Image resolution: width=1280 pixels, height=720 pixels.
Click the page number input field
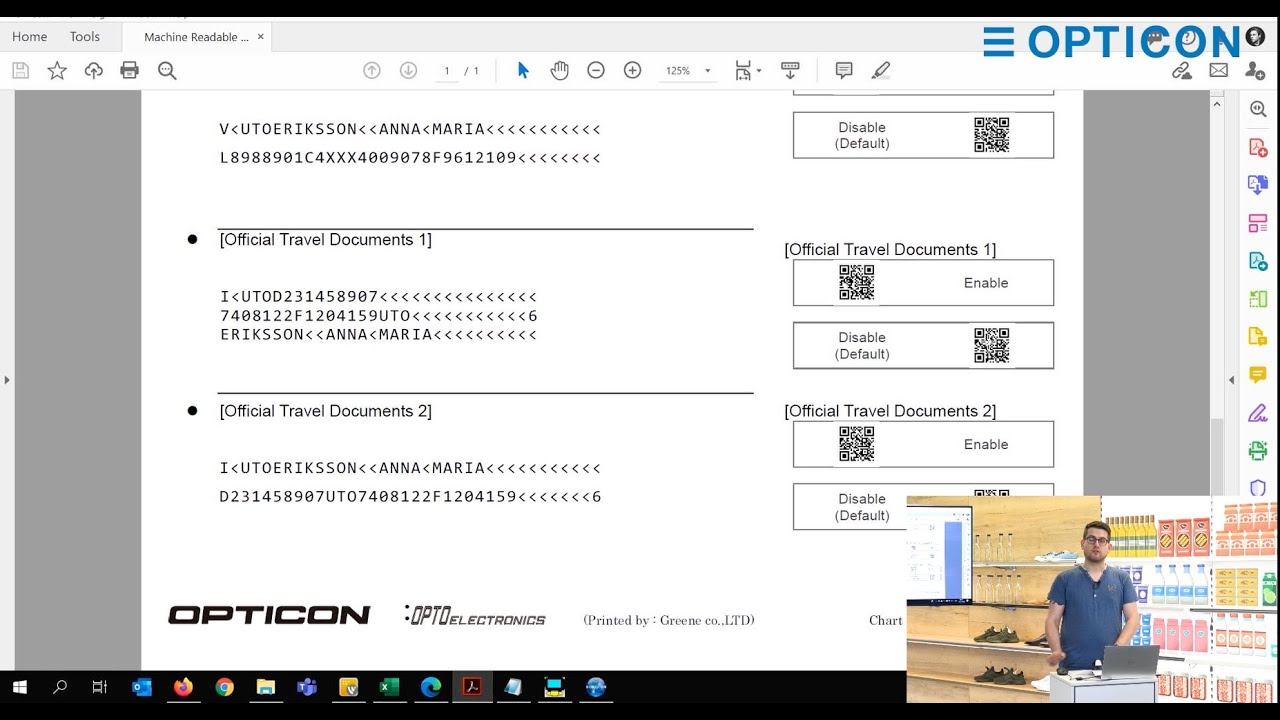(x=447, y=71)
